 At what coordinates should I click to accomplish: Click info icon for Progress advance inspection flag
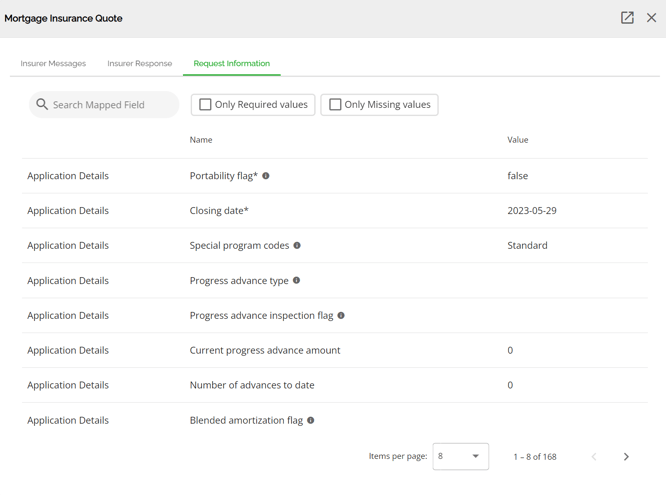click(x=341, y=315)
